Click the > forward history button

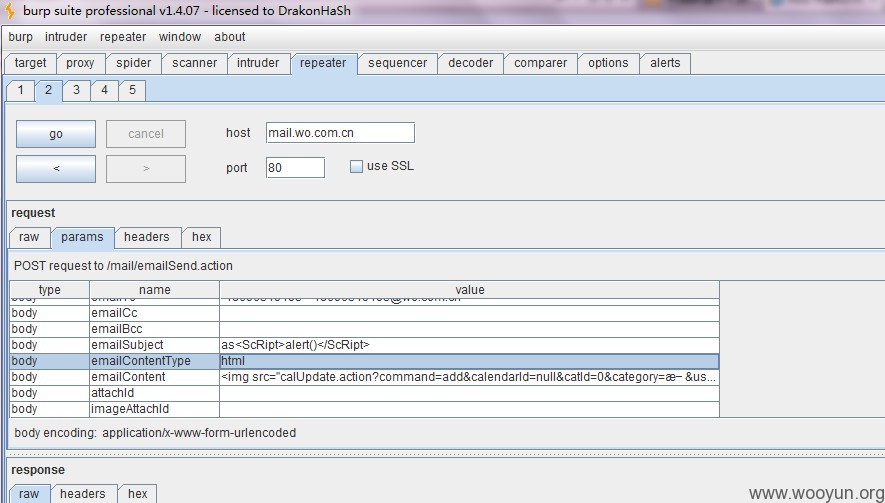pos(146,169)
